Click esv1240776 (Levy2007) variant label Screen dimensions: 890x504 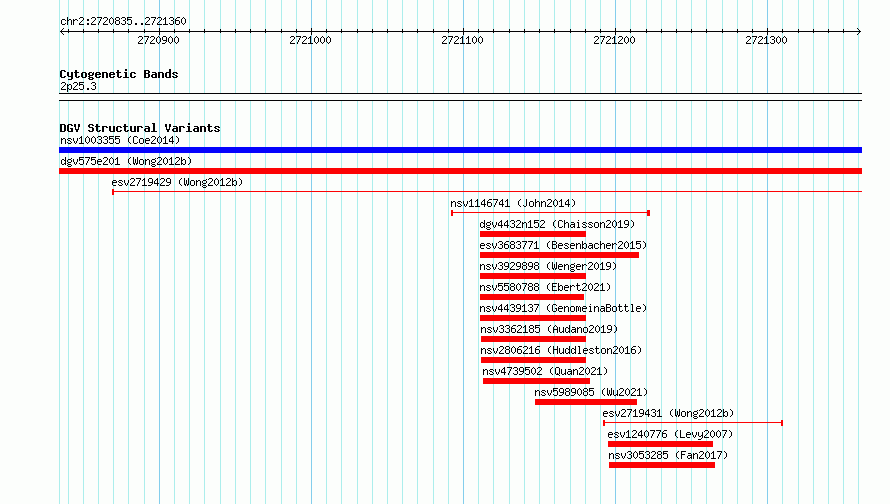coord(670,434)
